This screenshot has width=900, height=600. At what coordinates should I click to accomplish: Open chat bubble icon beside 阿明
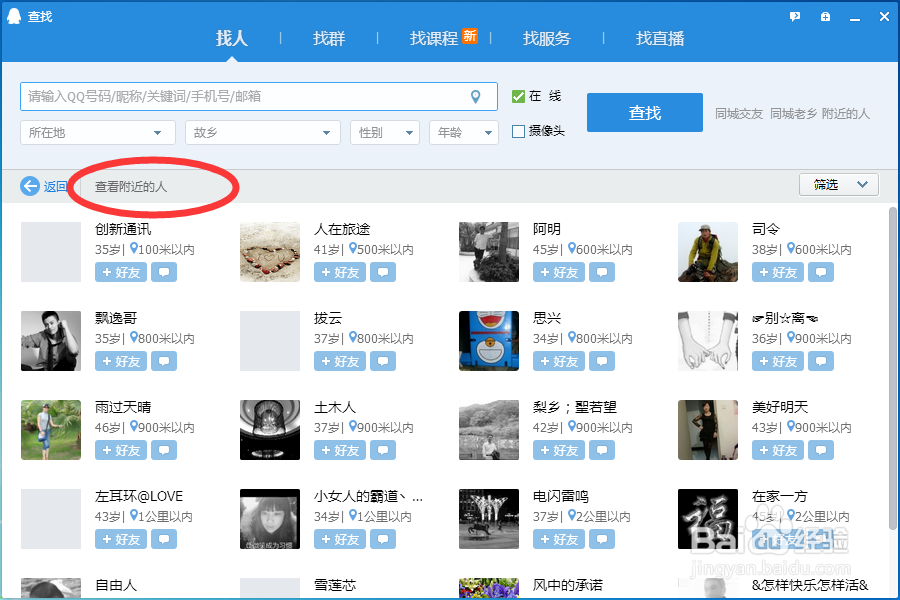click(602, 271)
